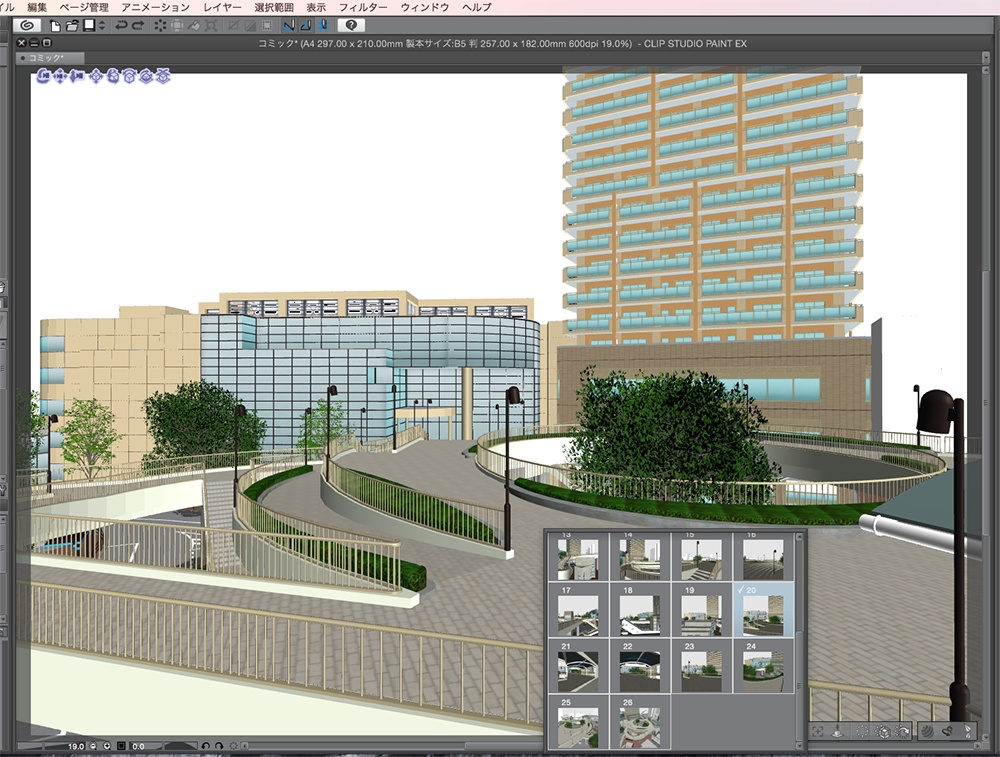Open the アニメーション menu
Image resolution: width=1000 pixels, height=757 pixels.
pos(156,7)
